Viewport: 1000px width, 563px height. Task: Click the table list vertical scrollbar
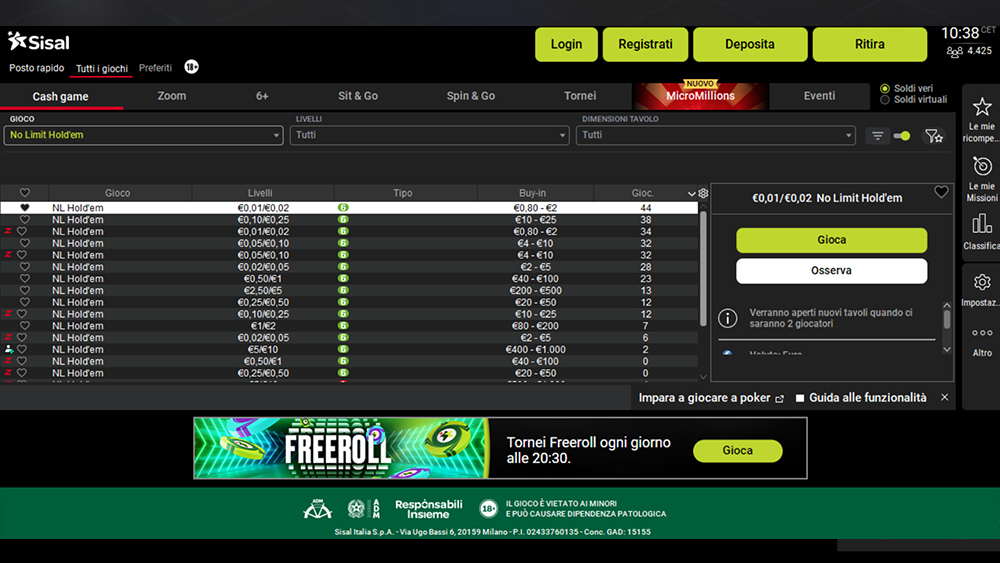coord(703,268)
